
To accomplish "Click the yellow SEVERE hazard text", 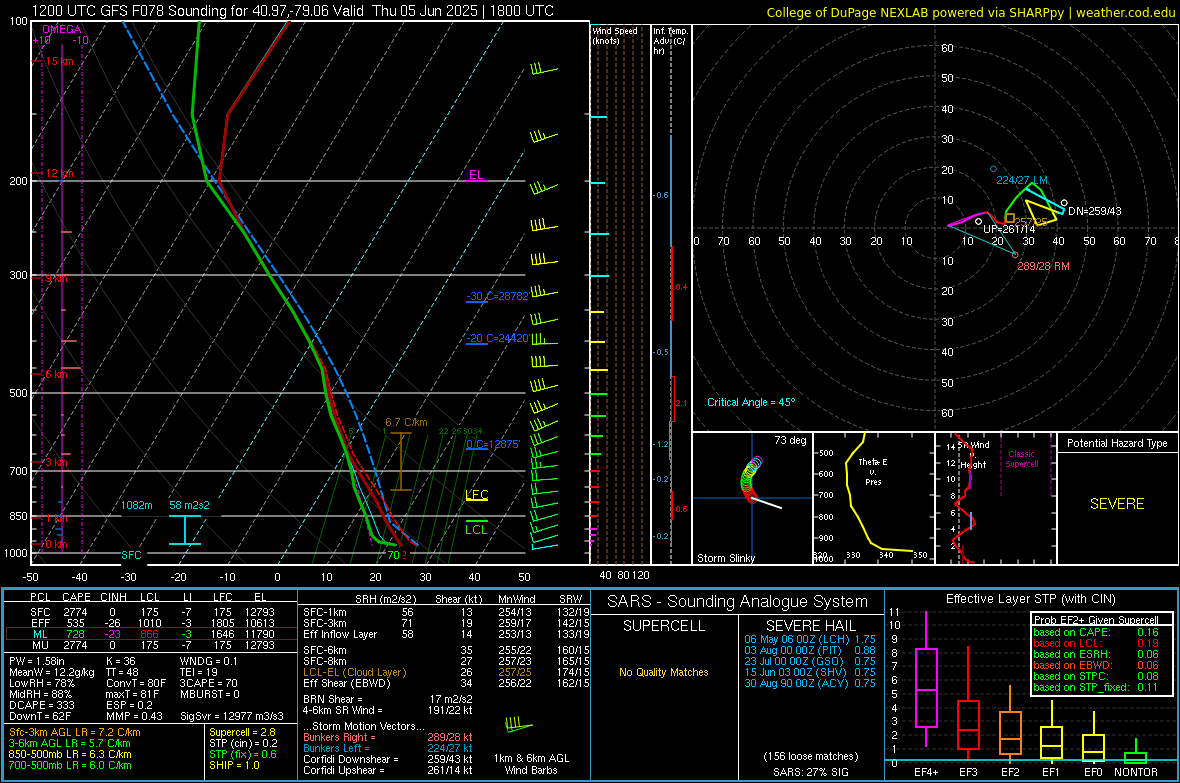I will click(1117, 504).
